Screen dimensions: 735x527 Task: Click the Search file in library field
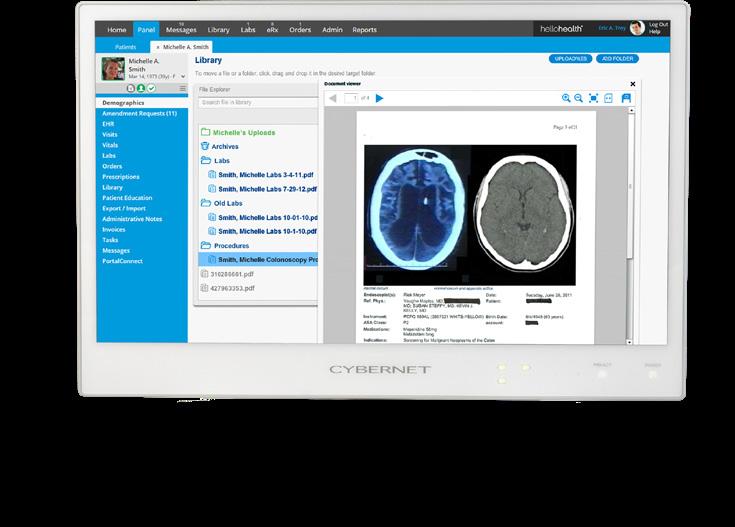[258, 102]
